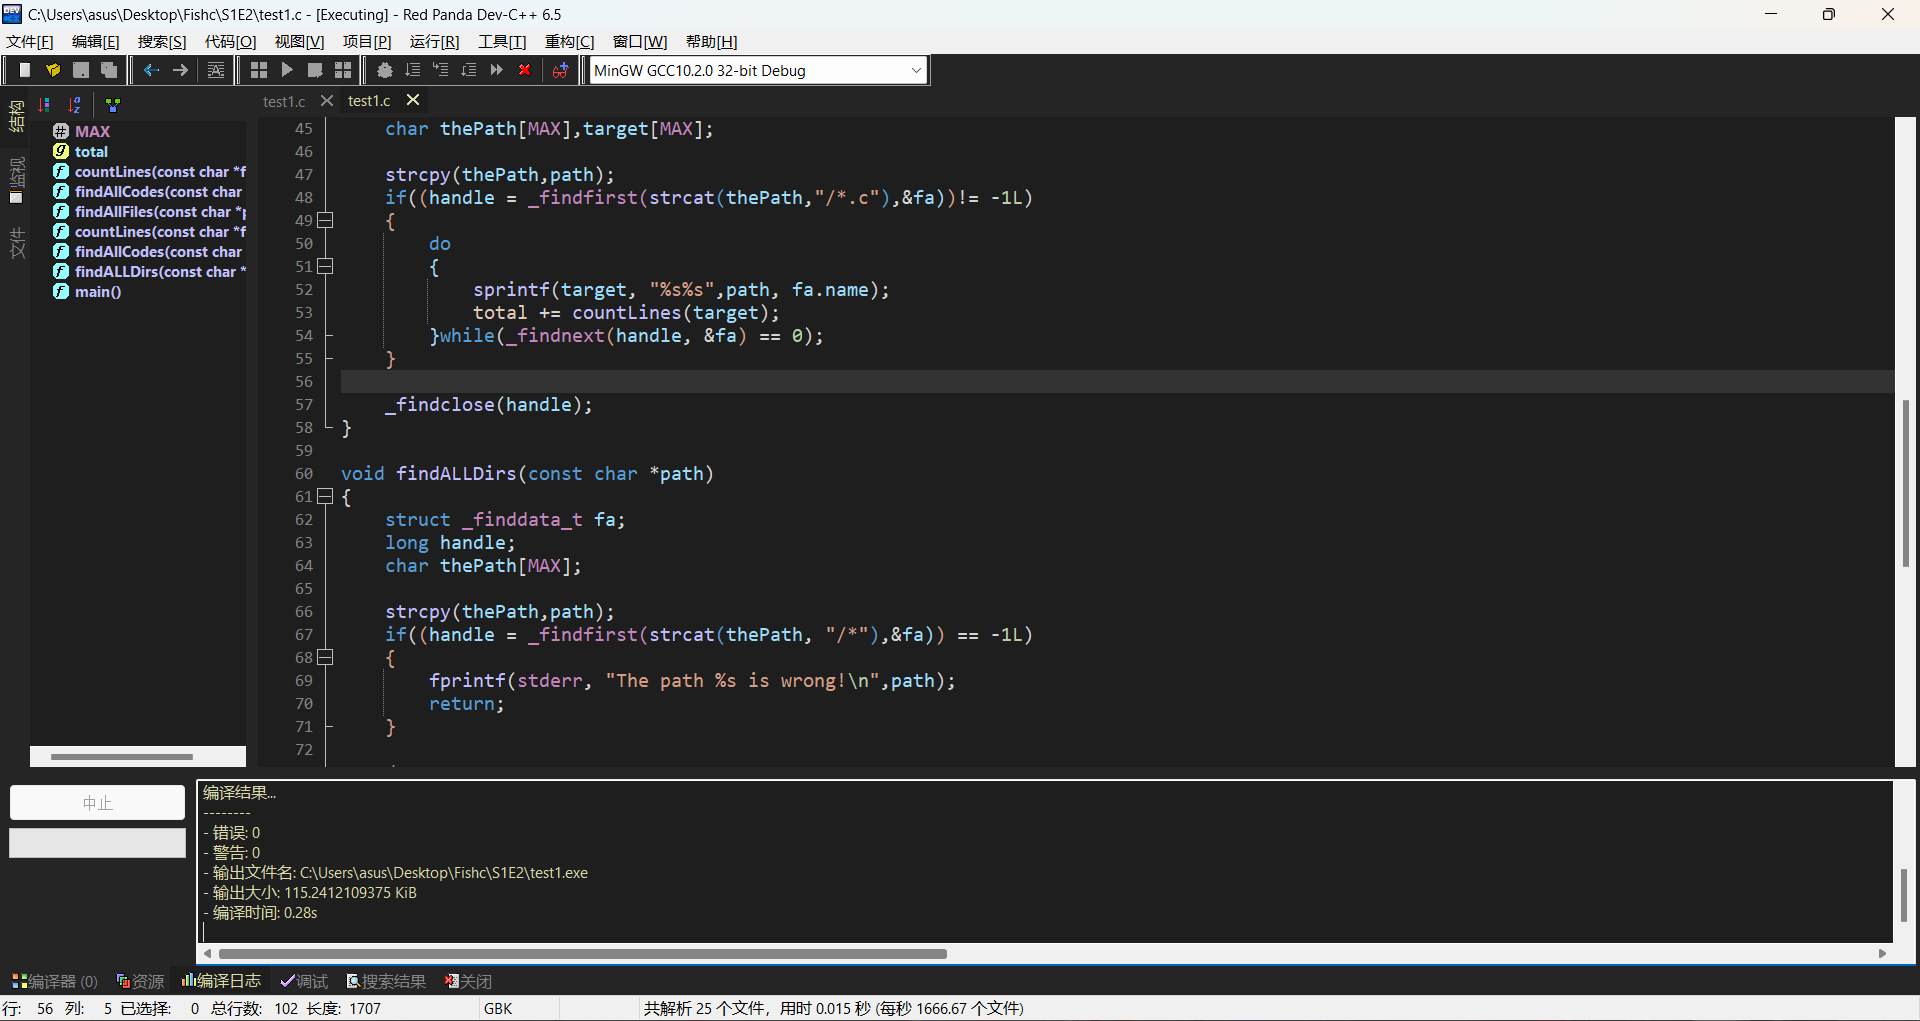
Task: Click line number 60 in the gutter
Action: [x=303, y=473]
